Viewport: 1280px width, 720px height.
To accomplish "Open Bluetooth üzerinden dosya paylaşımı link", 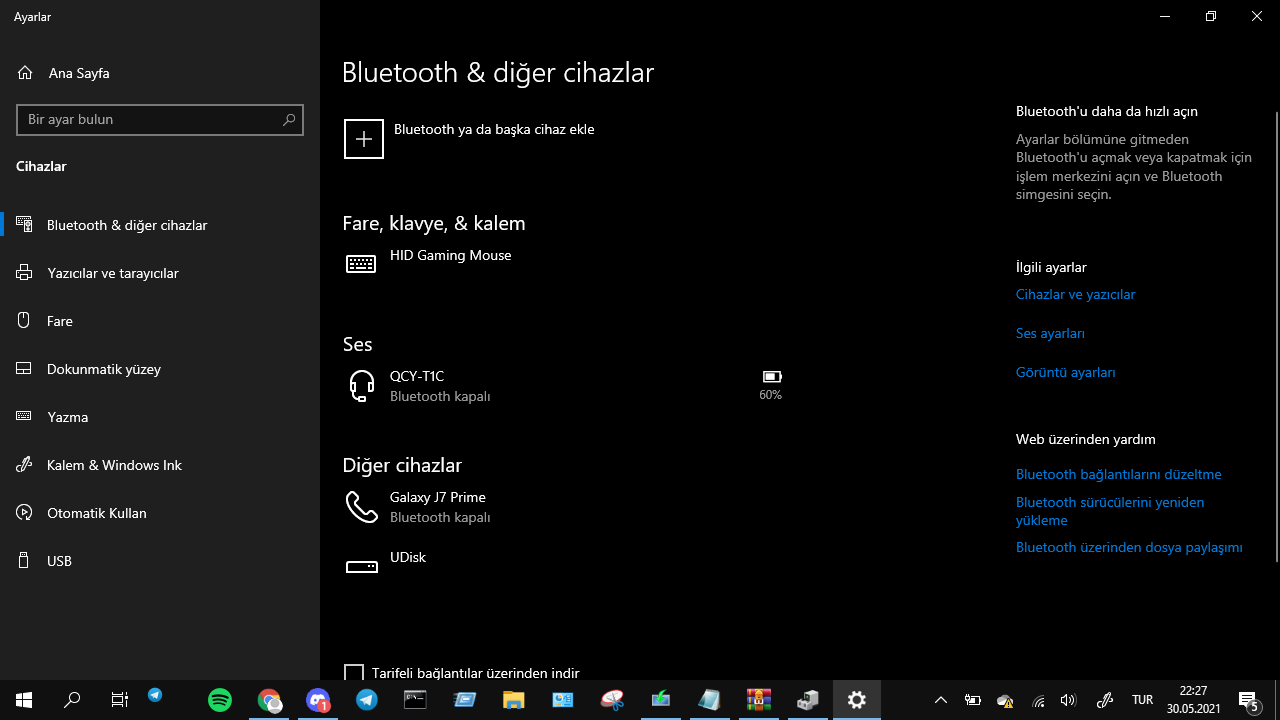I will [1129, 547].
